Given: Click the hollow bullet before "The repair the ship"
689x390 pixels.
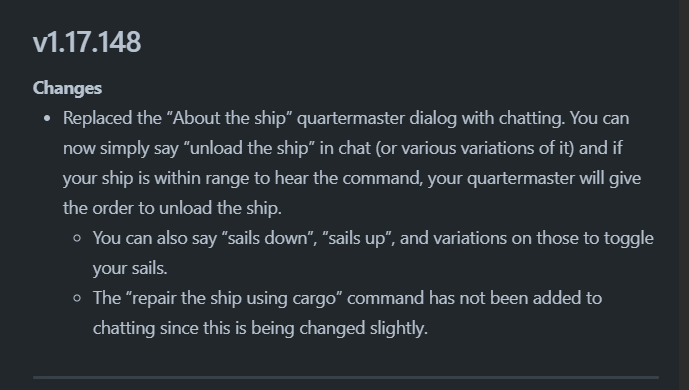Looking at the screenshot, I should click(77, 299).
